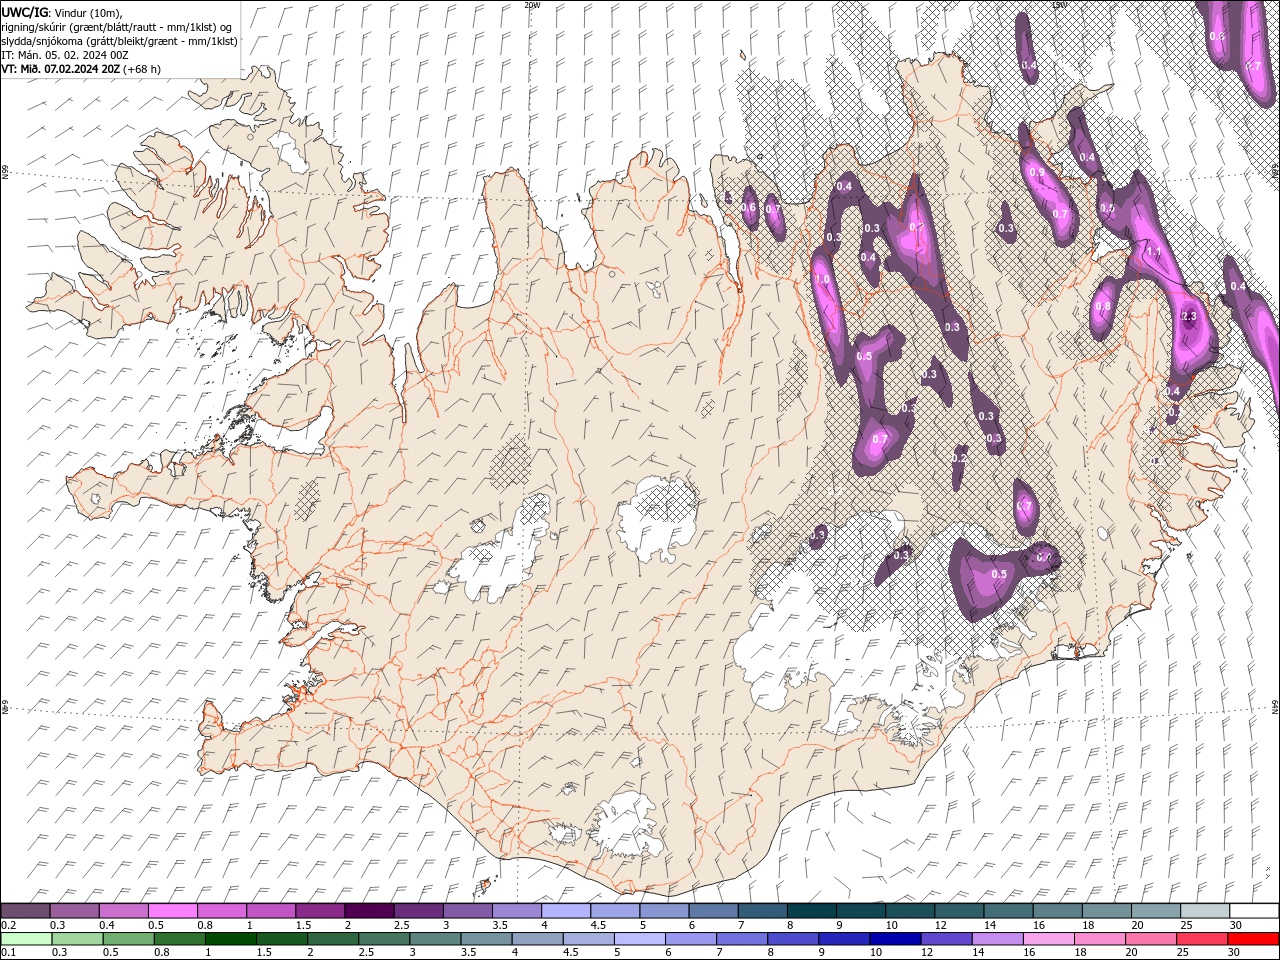Click the '1.1' snowfall value on the map
This screenshot has height=960, width=1280.
click(x=1154, y=252)
